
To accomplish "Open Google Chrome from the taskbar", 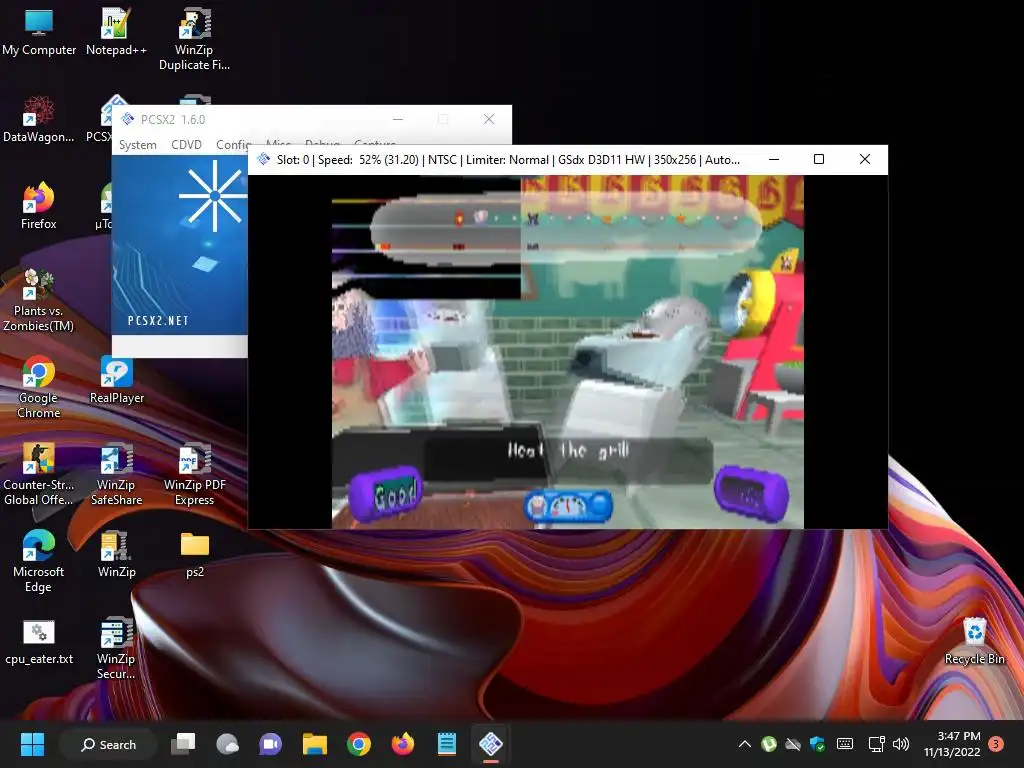I will coord(359,744).
